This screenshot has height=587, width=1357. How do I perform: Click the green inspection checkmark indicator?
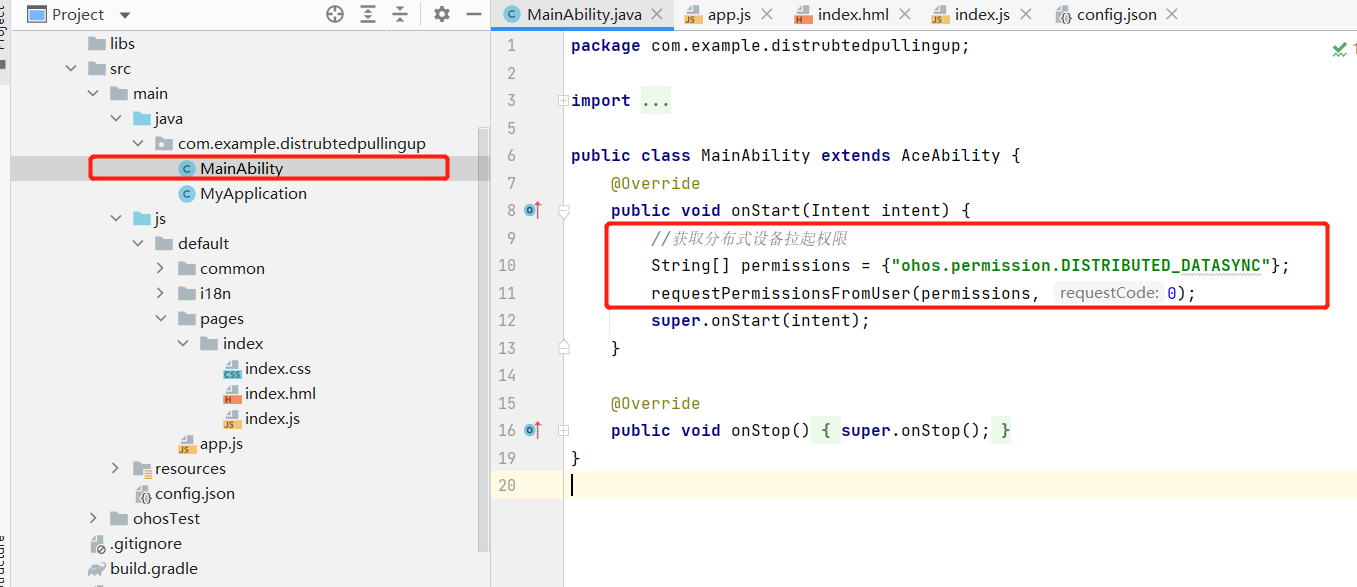[1339, 48]
